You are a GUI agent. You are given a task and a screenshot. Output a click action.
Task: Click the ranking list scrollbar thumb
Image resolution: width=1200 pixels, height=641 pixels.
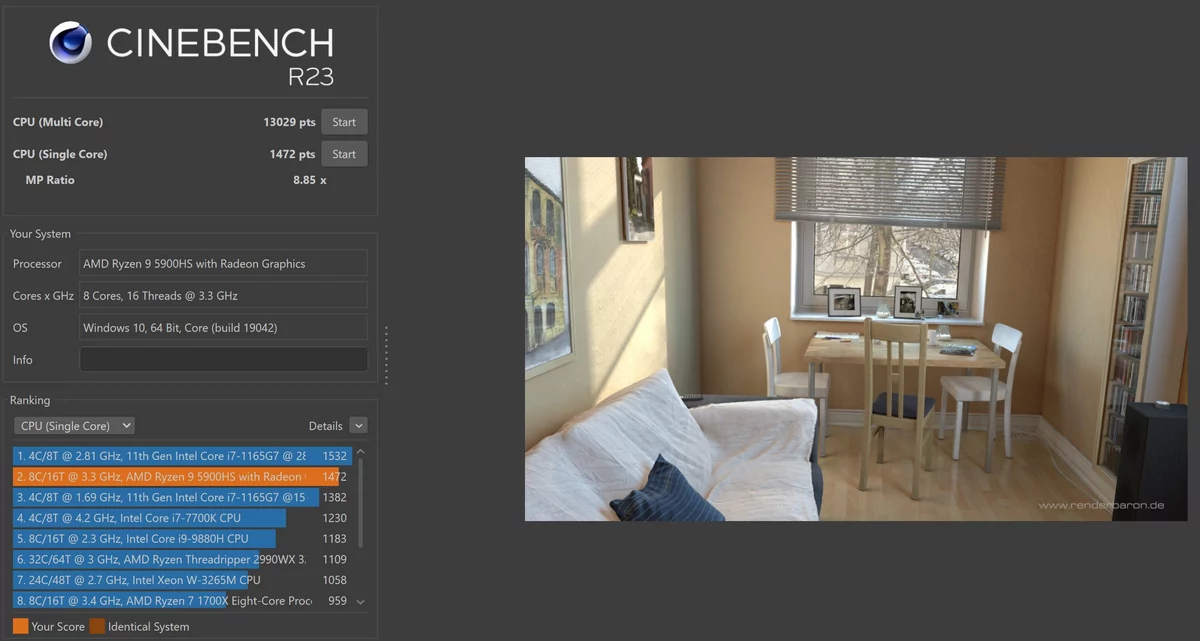coord(361,502)
